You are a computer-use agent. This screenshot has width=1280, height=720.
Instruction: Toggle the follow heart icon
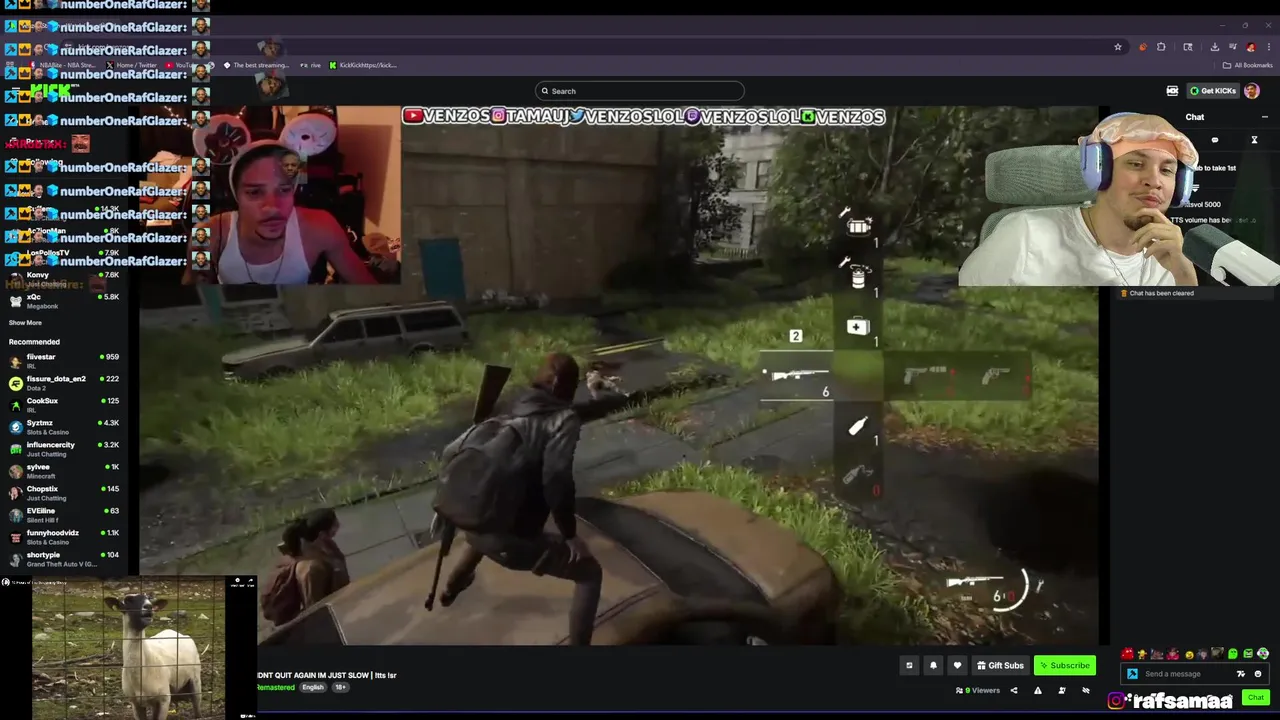click(x=957, y=665)
